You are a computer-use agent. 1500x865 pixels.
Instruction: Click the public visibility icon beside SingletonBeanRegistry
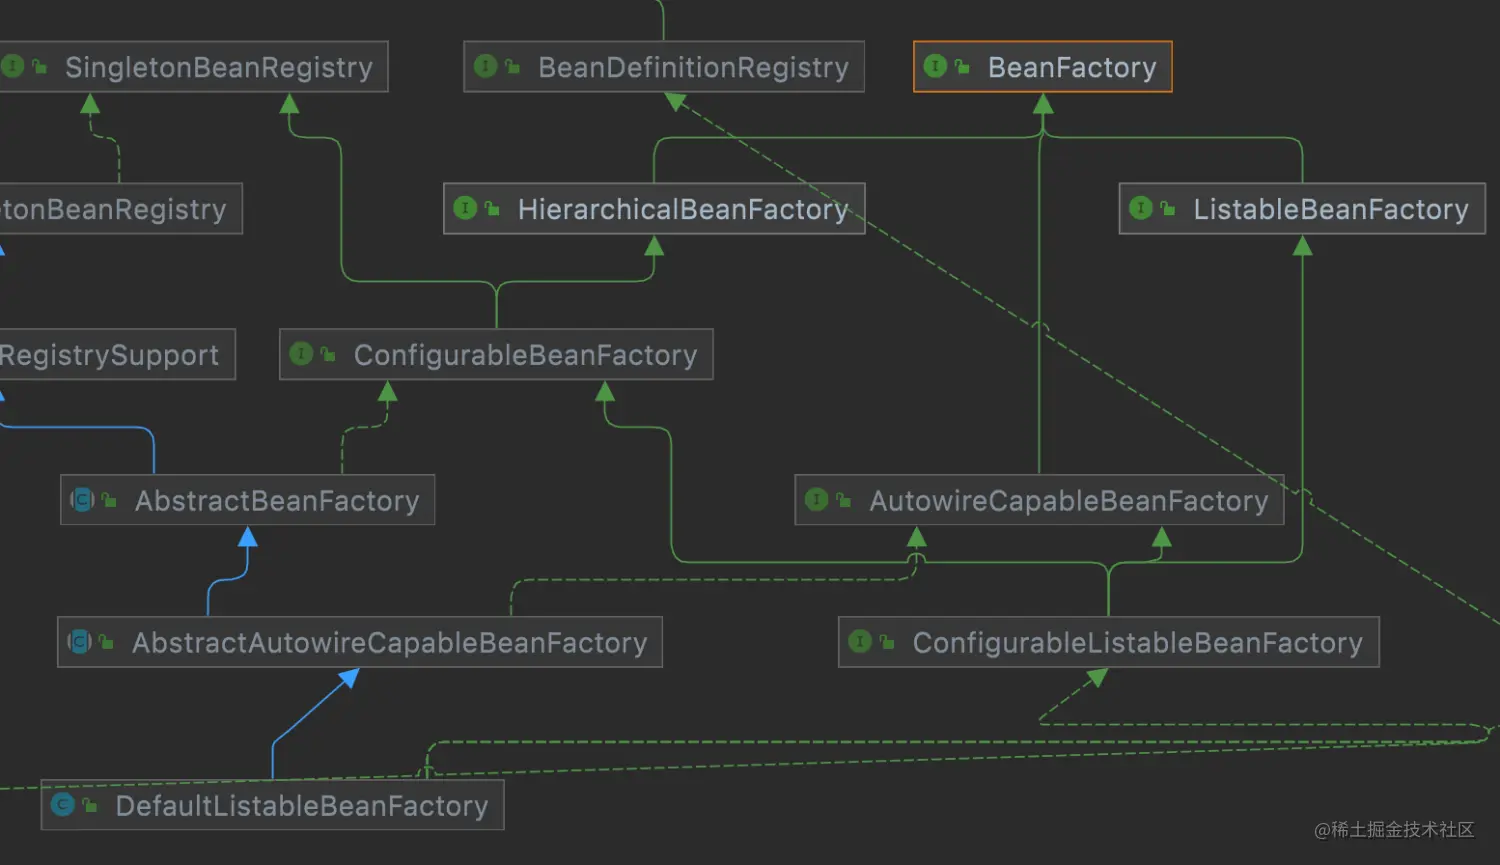[40, 67]
